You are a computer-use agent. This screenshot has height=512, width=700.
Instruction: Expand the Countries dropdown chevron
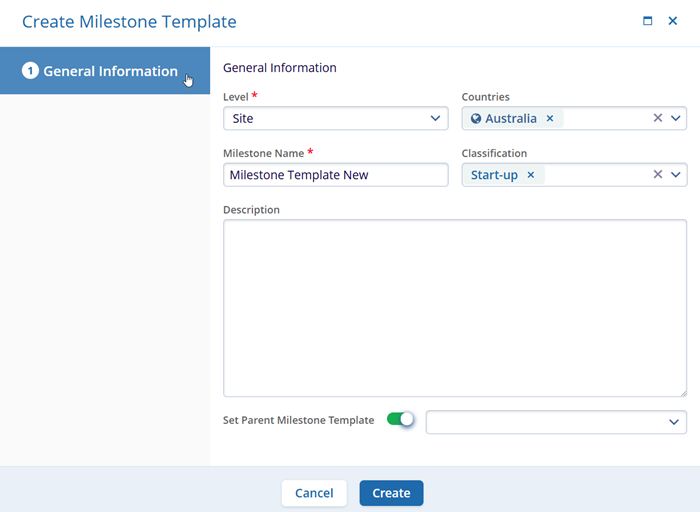coord(676,118)
